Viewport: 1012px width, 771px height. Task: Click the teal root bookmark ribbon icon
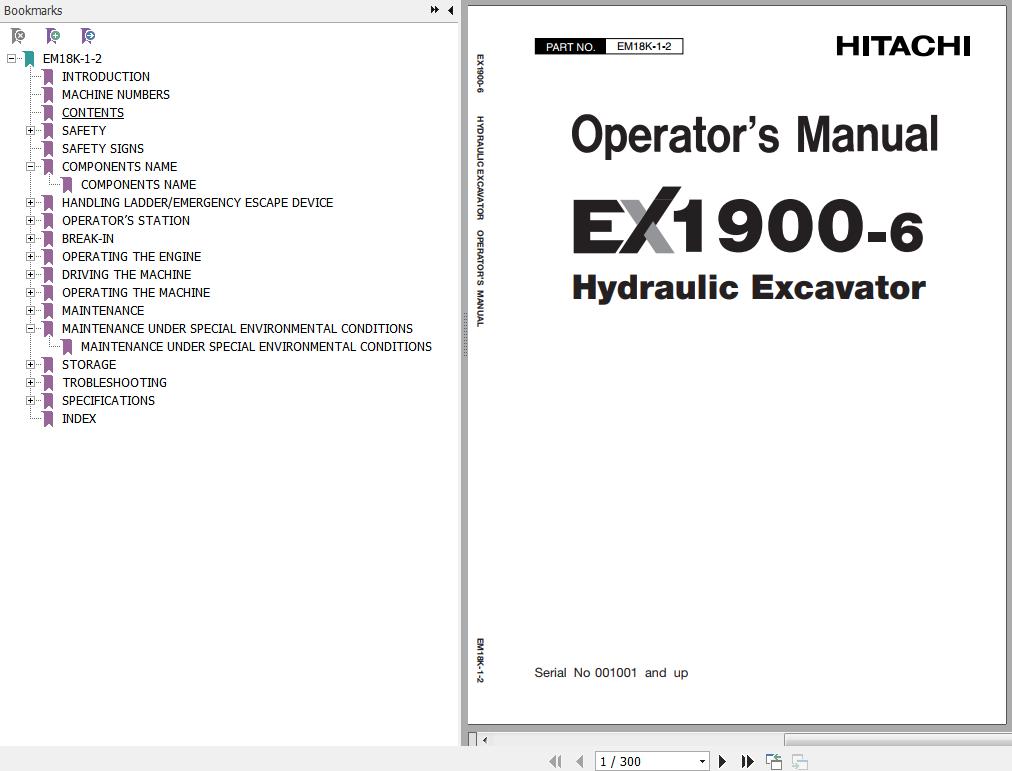[28, 59]
